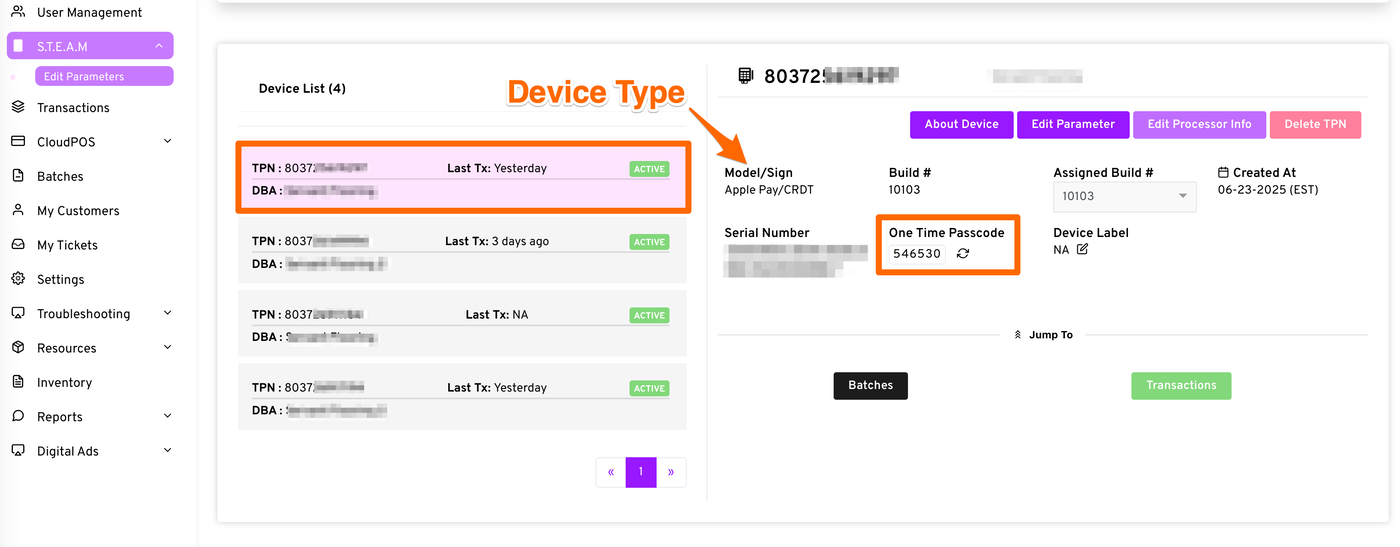Image resolution: width=1400 pixels, height=547 pixels.
Task: Click the Batches sidebar icon
Action: click(x=18, y=176)
